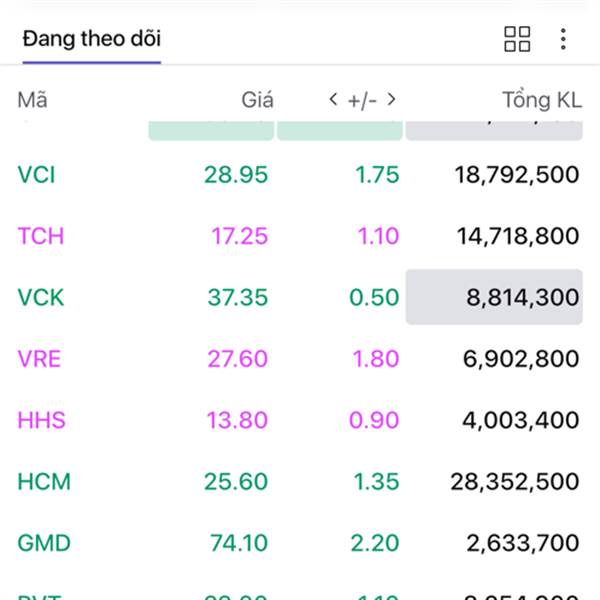Tap the highlighted VCK volume 8,814,300
This screenshot has height=600, width=600.
tap(494, 297)
